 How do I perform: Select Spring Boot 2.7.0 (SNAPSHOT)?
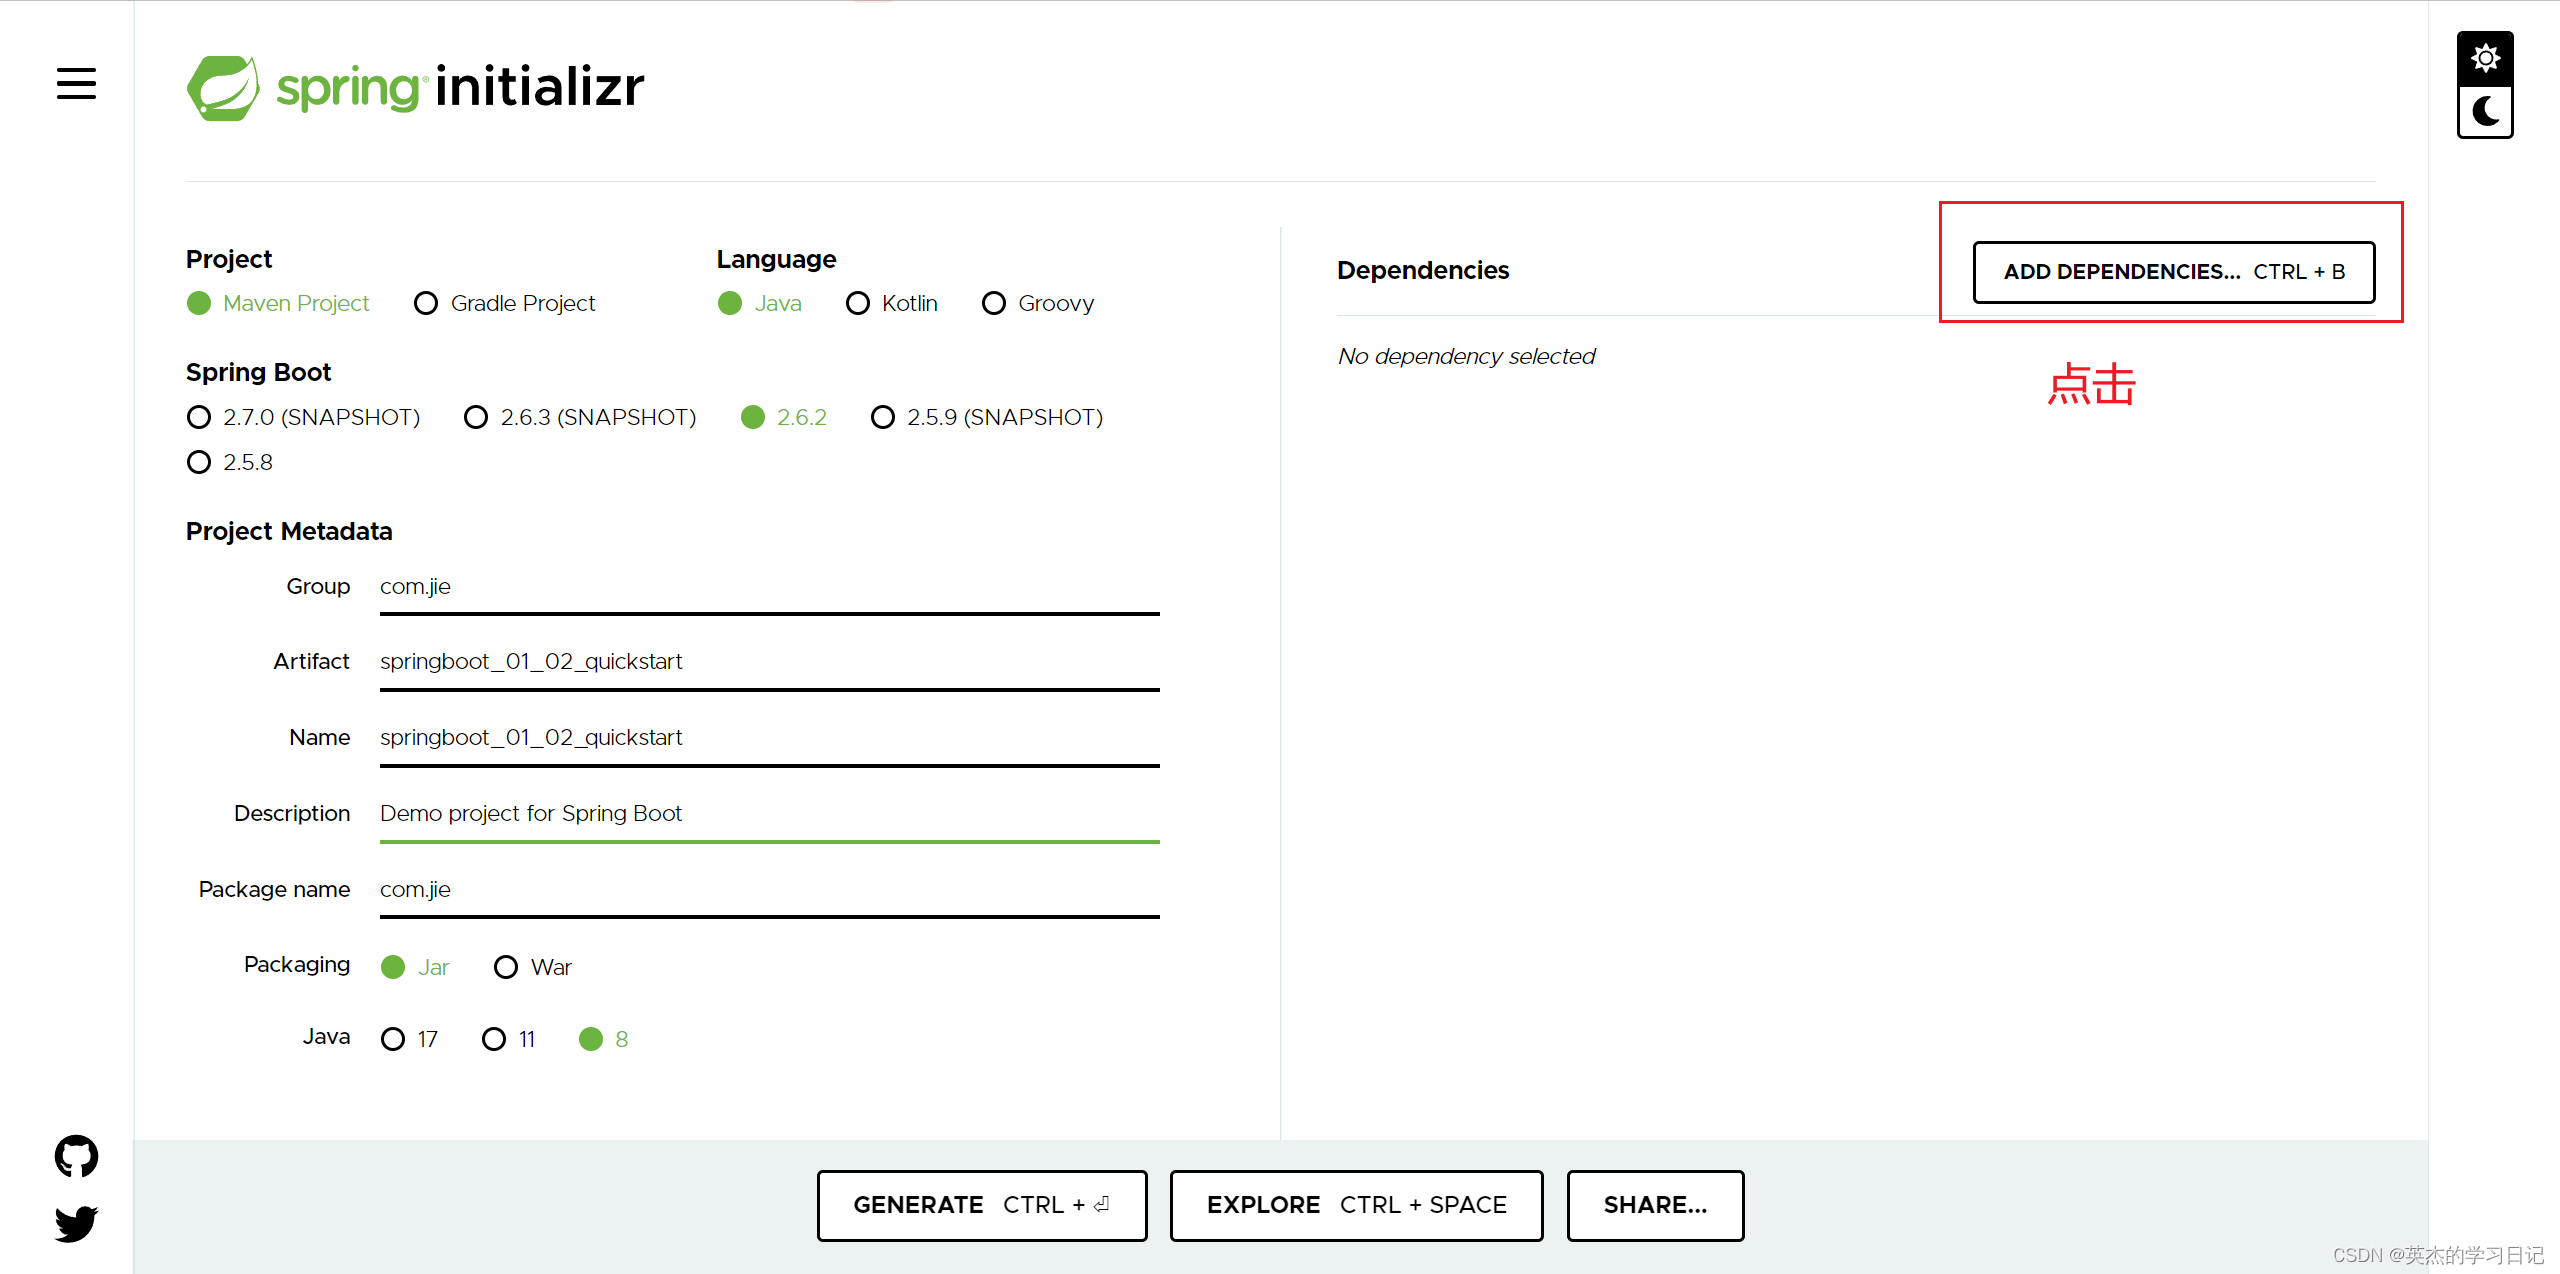(304, 417)
